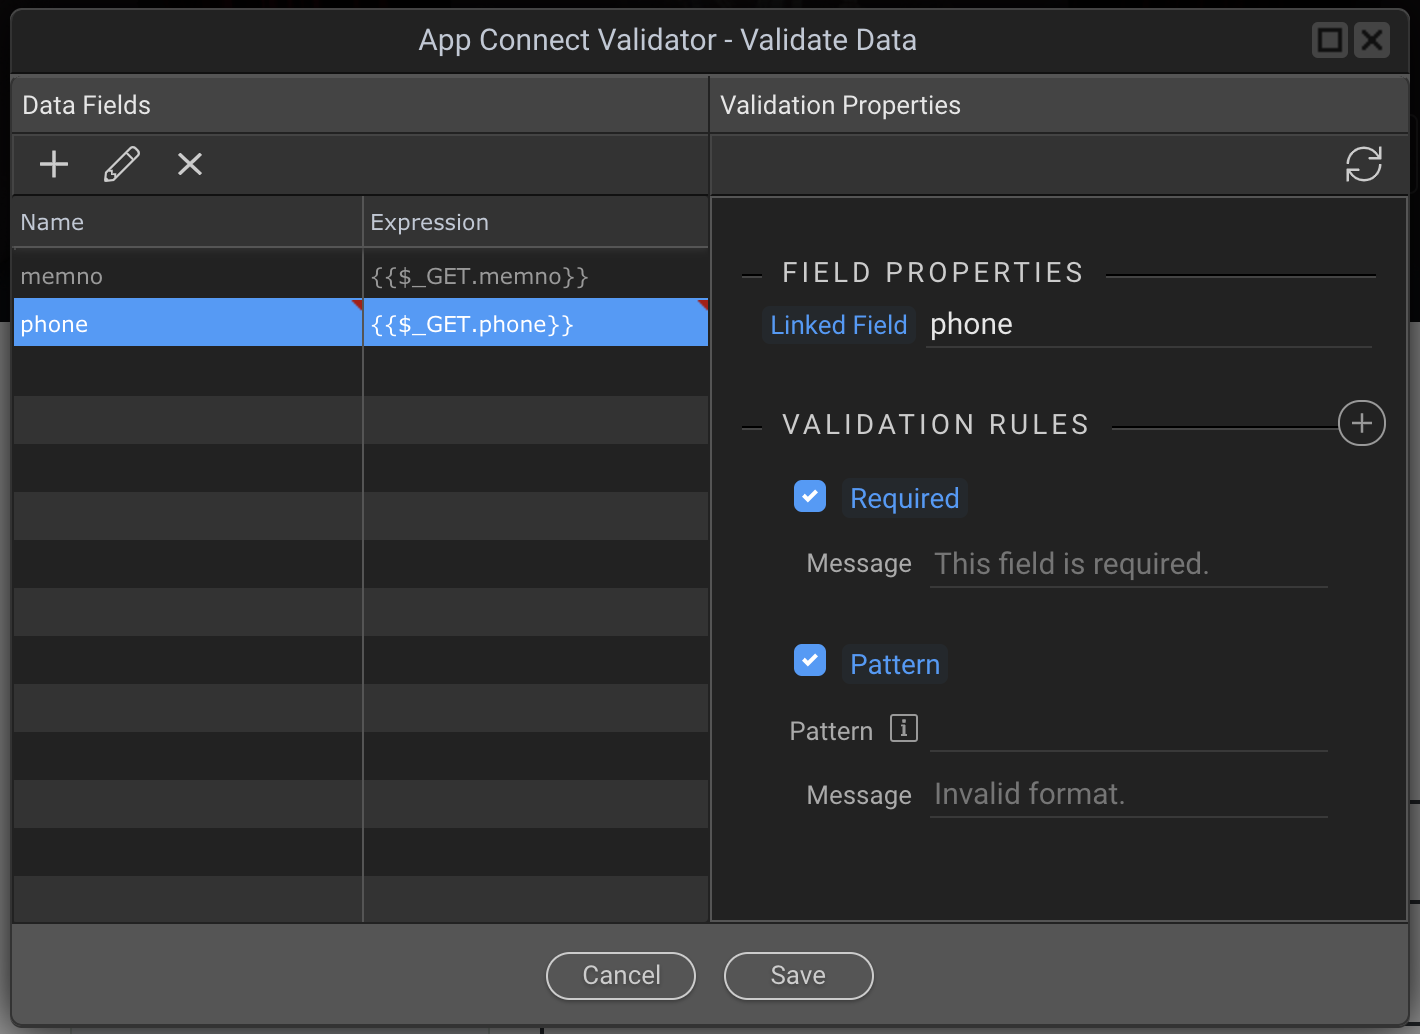
Task: Click the Linked Field label
Action: click(x=838, y=325)
